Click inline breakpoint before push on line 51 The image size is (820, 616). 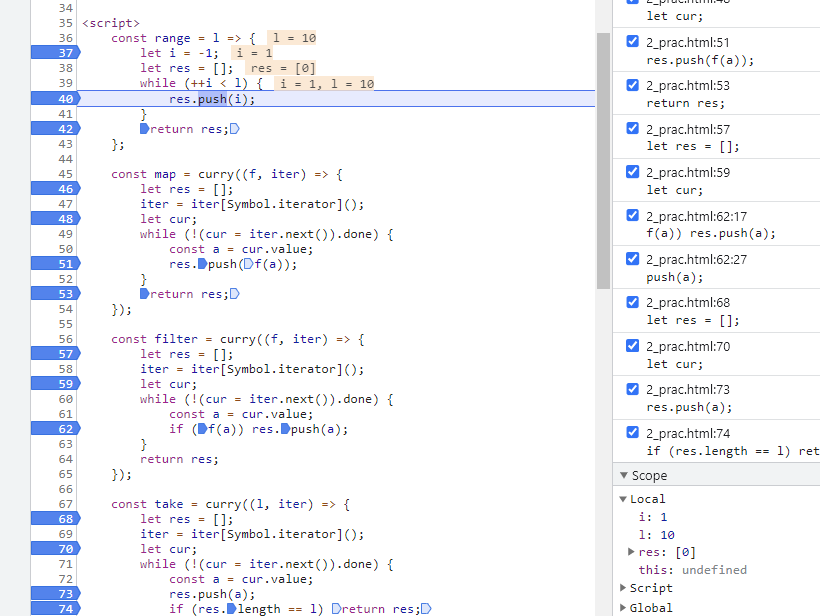[x=202, y=264]
